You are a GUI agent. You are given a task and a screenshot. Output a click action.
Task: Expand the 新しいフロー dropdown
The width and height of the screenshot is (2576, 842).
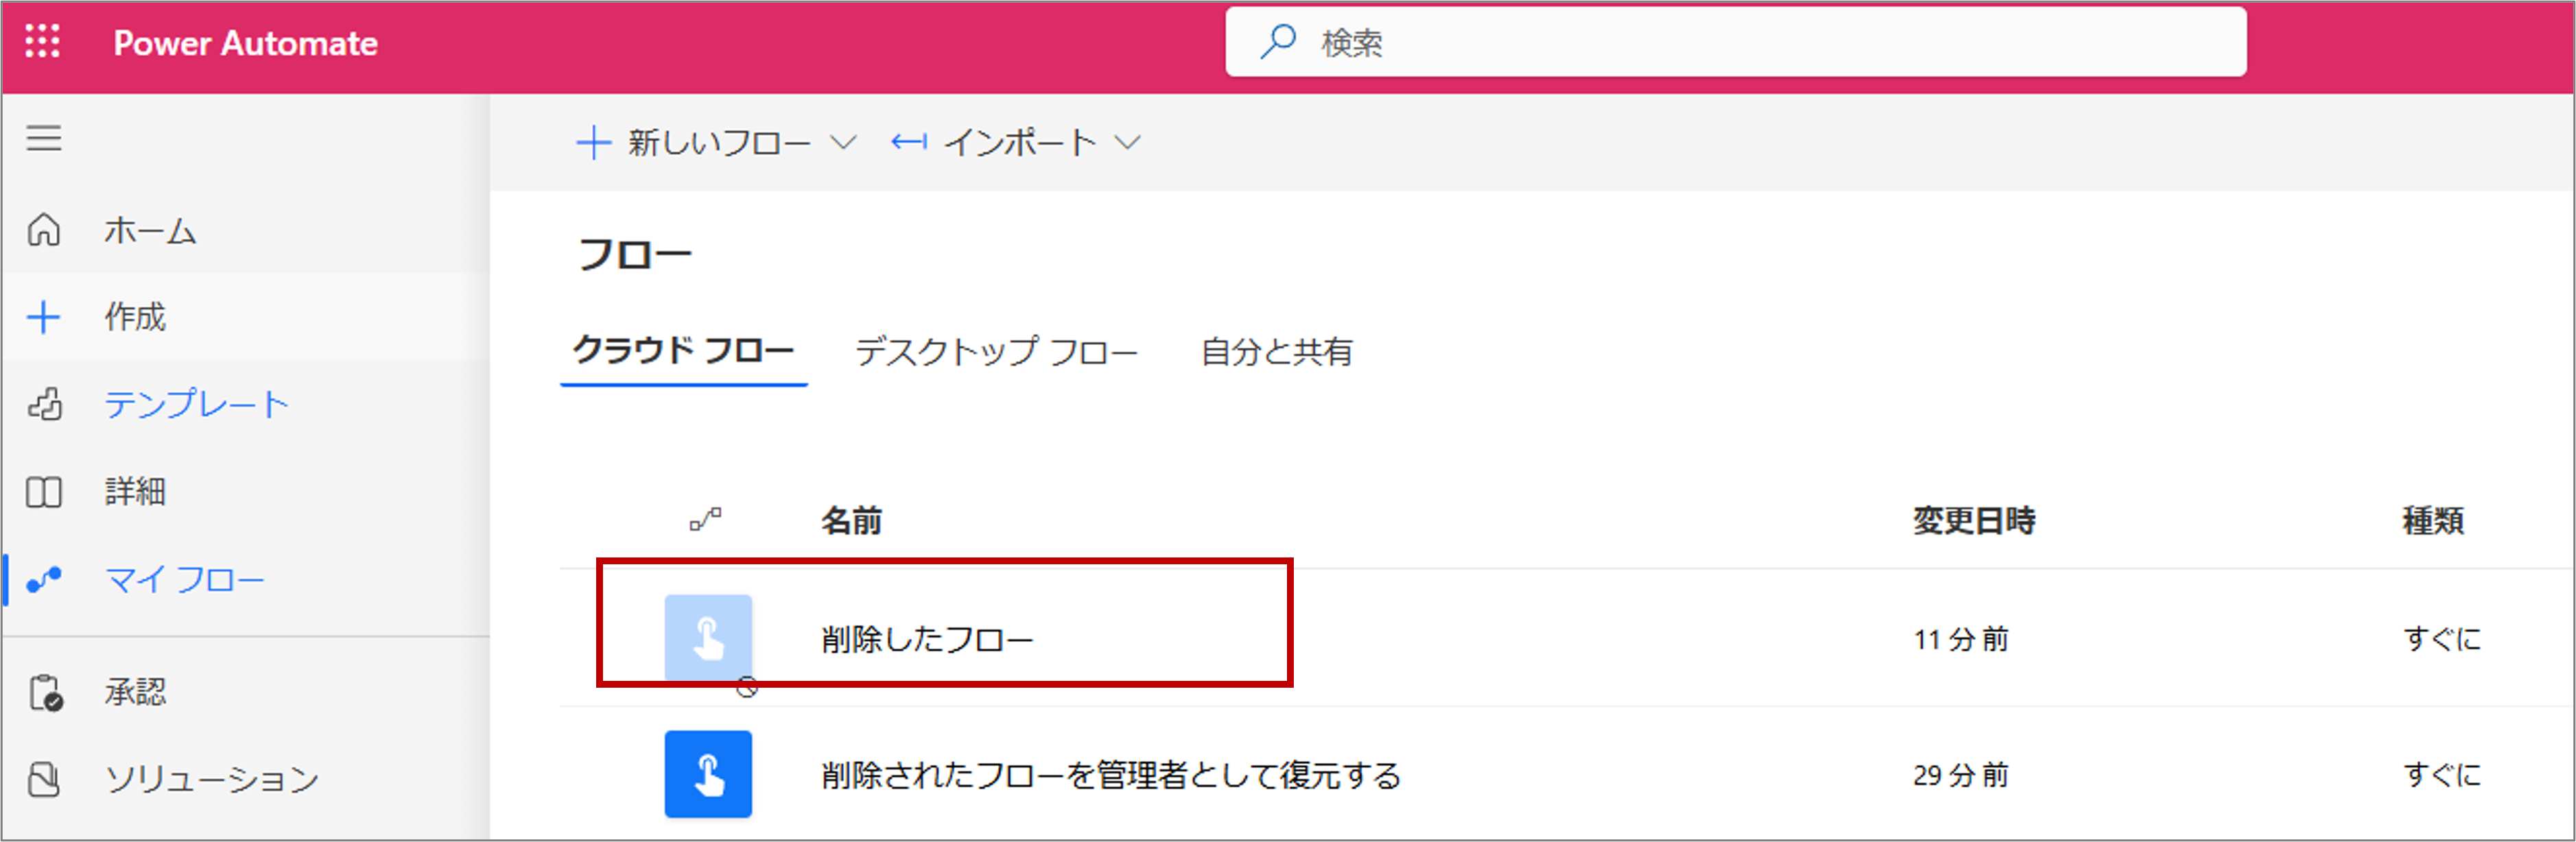point(845,142)
